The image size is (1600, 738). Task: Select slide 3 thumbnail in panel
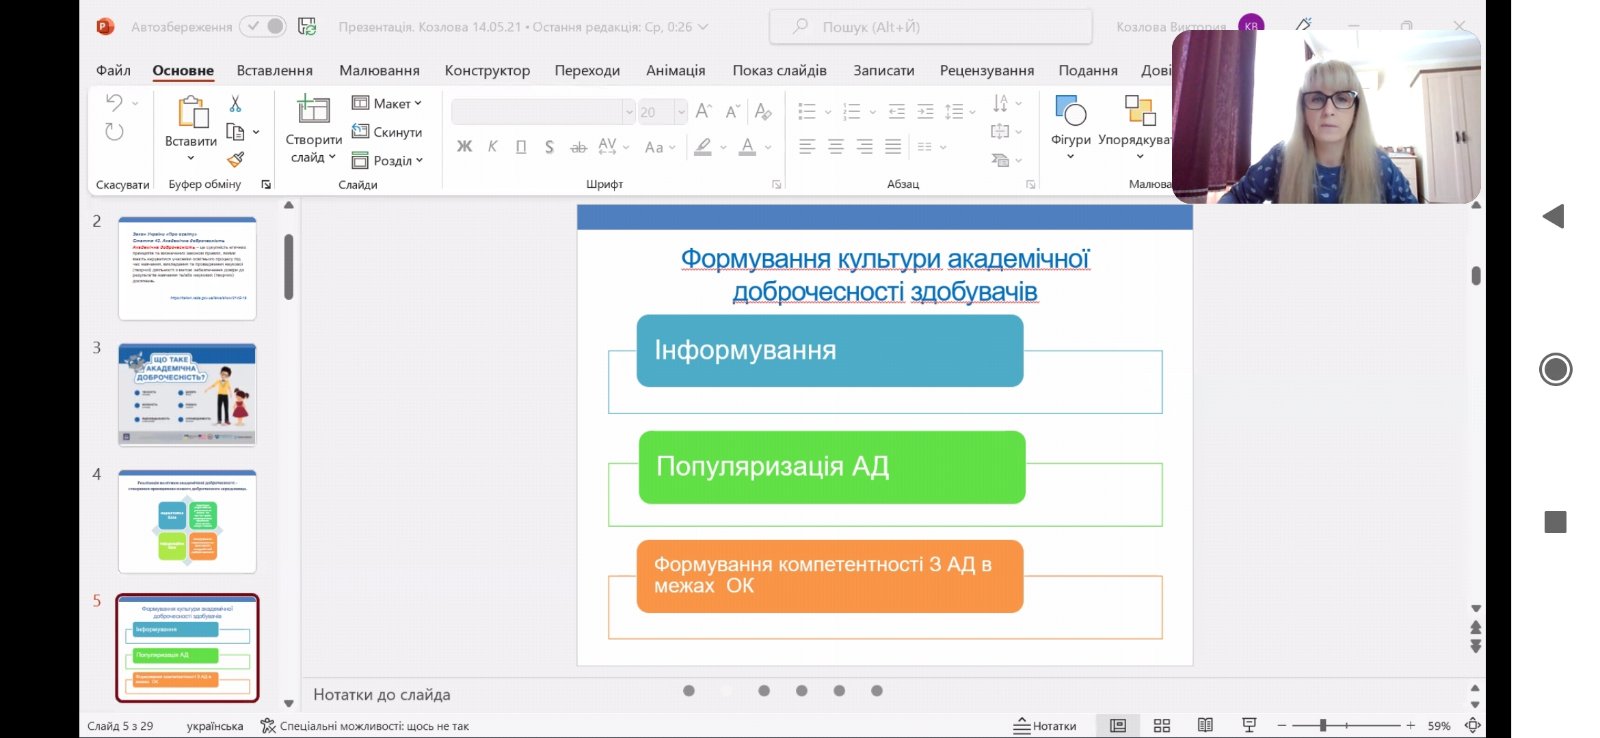coord(187,394)
